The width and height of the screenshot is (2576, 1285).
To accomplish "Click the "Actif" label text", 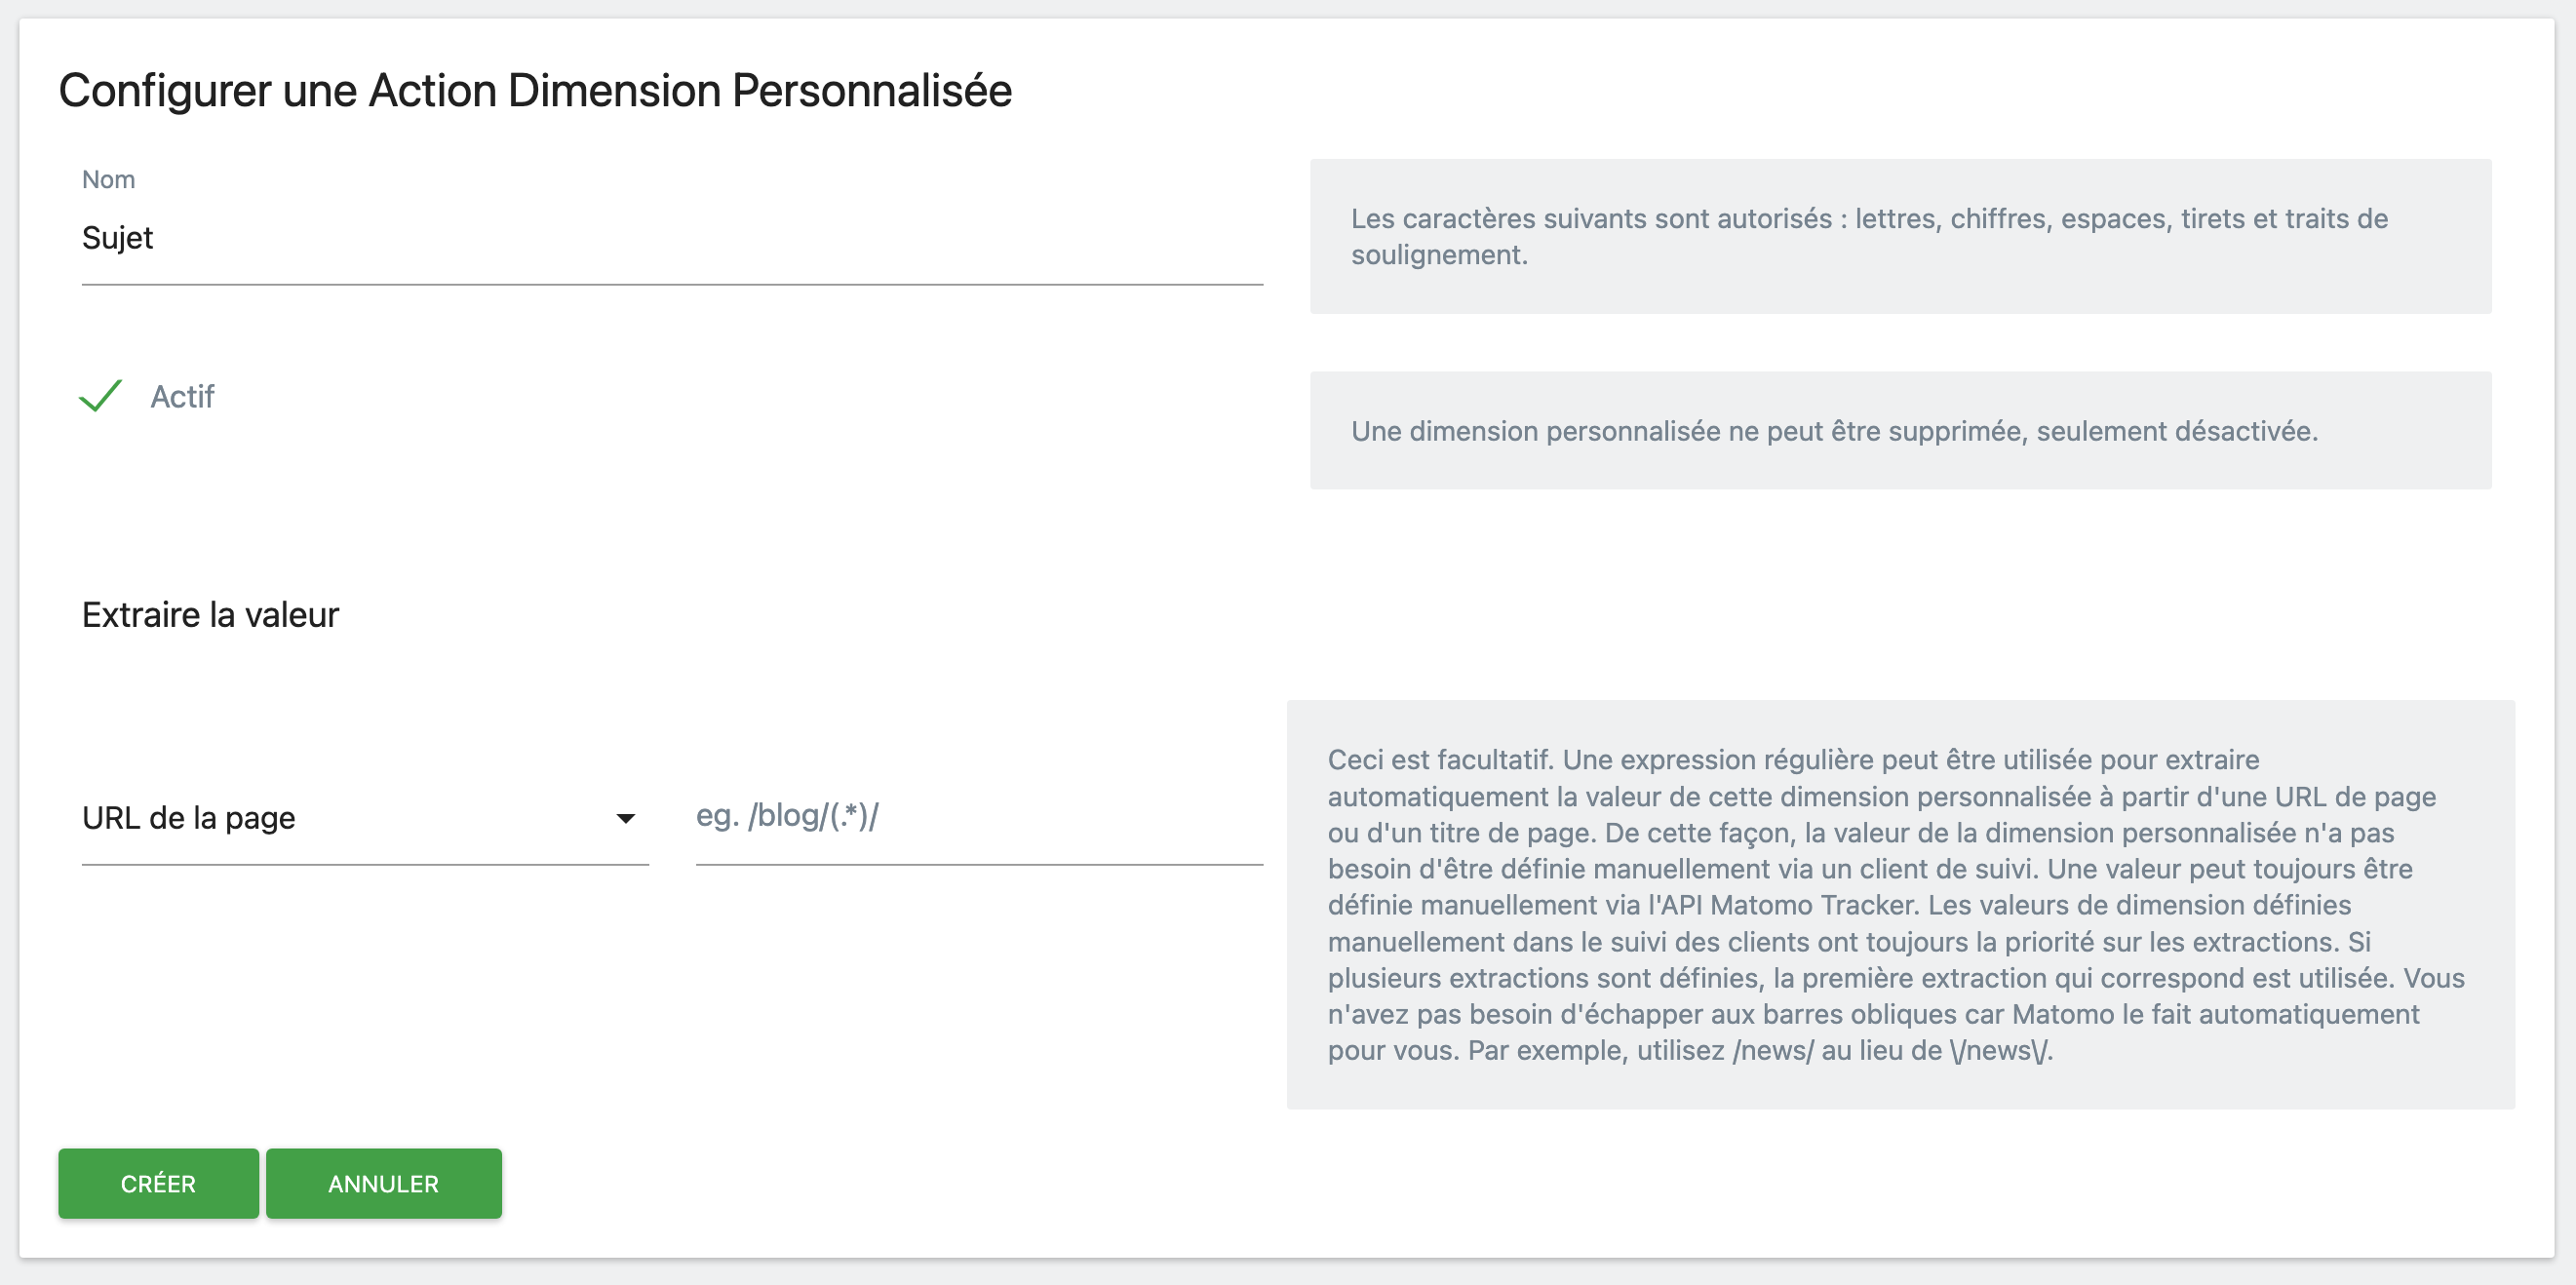I will (182, 397).
